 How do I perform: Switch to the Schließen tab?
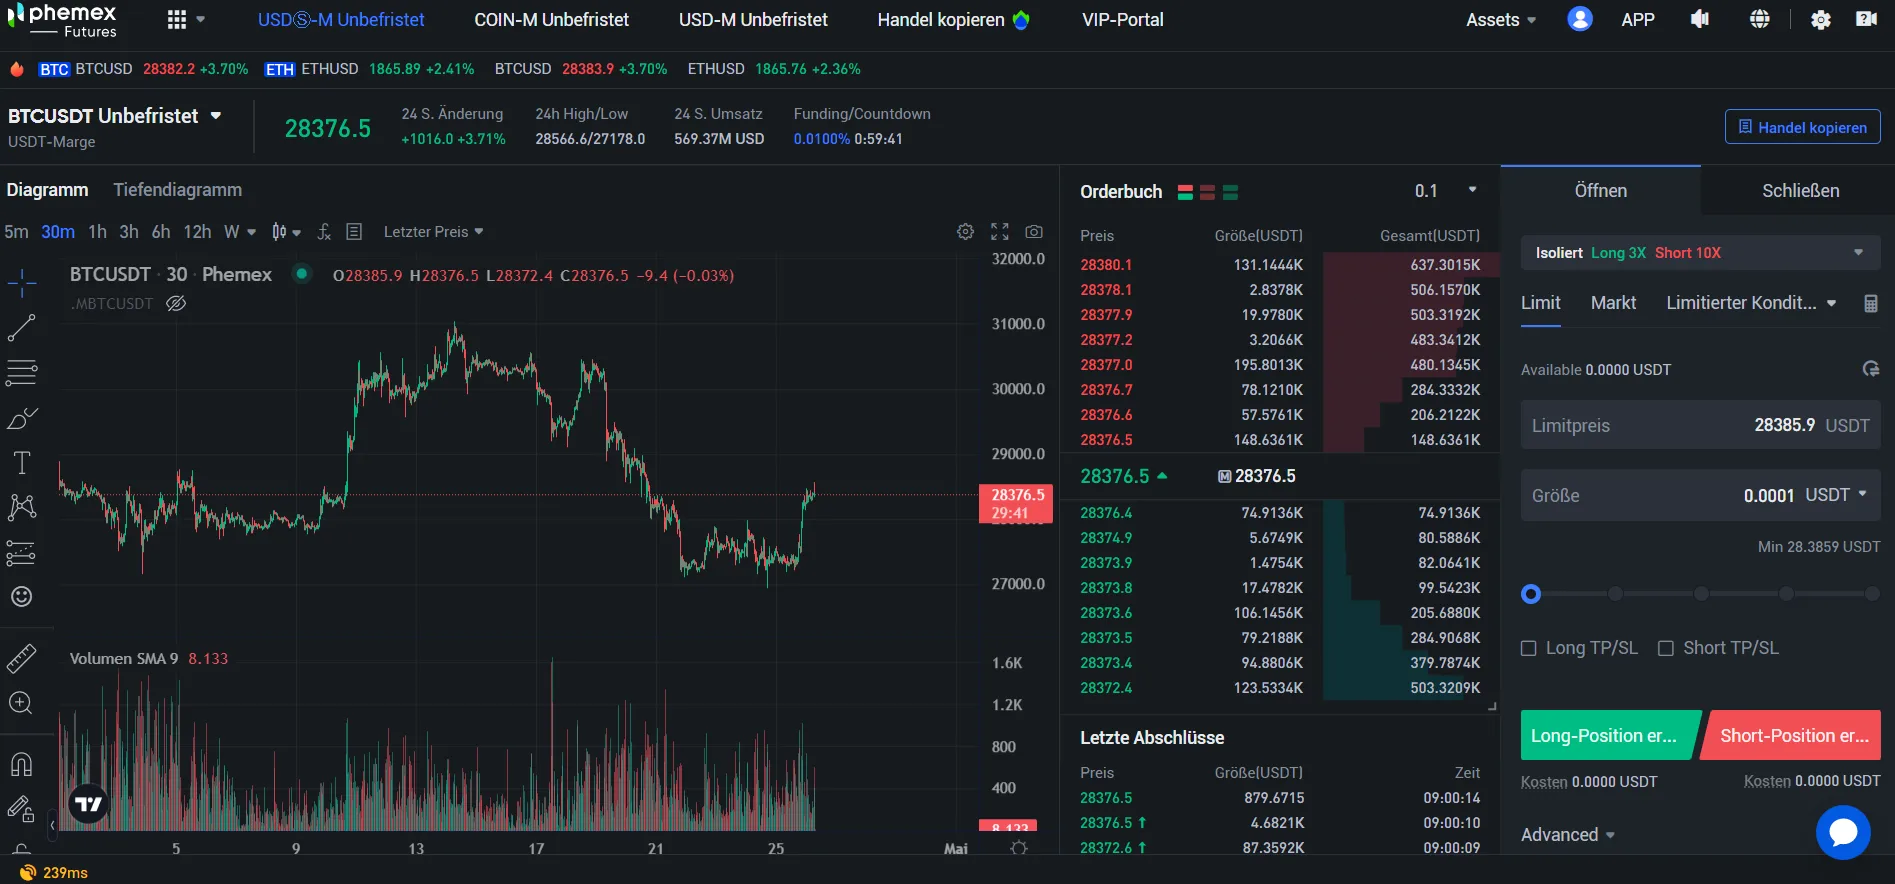(1800, 191)
